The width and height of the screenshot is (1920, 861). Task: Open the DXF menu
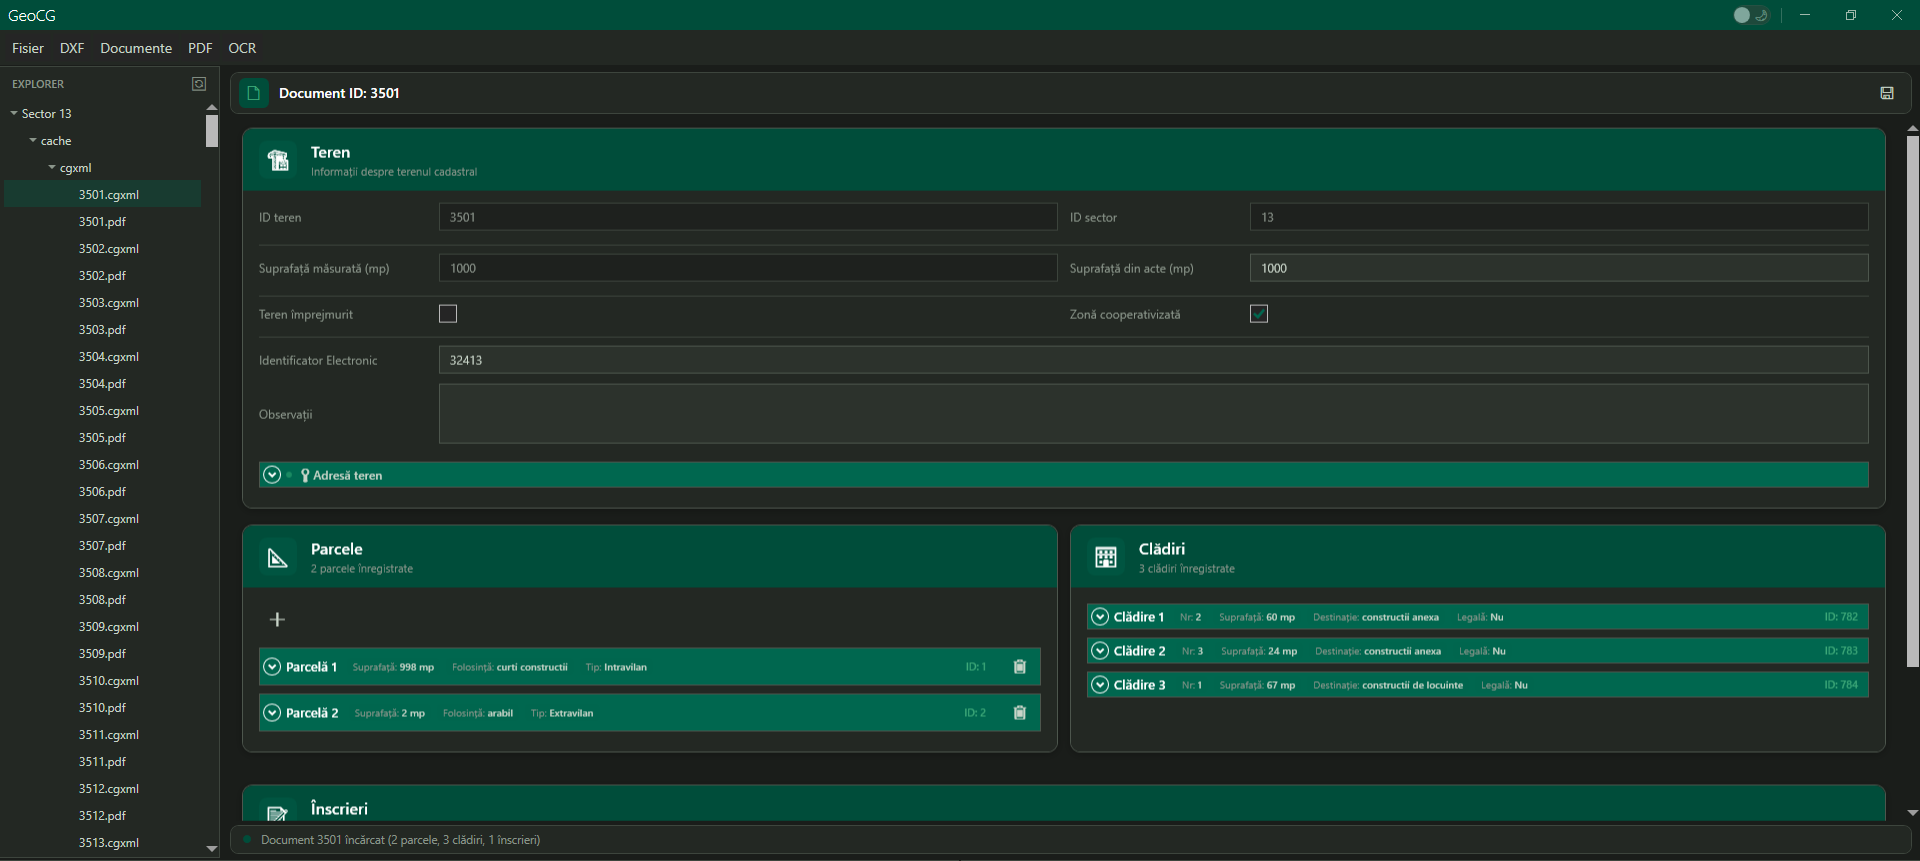[x=72, y=48]
